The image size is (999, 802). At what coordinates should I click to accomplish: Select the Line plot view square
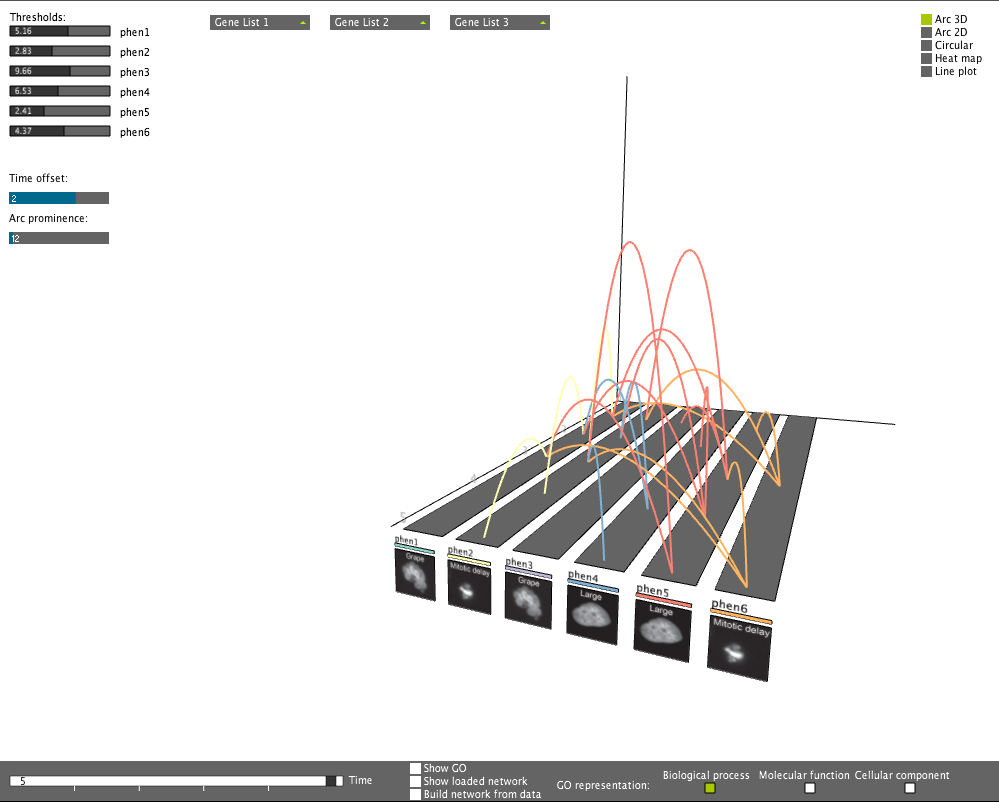[x=926, y=71]
